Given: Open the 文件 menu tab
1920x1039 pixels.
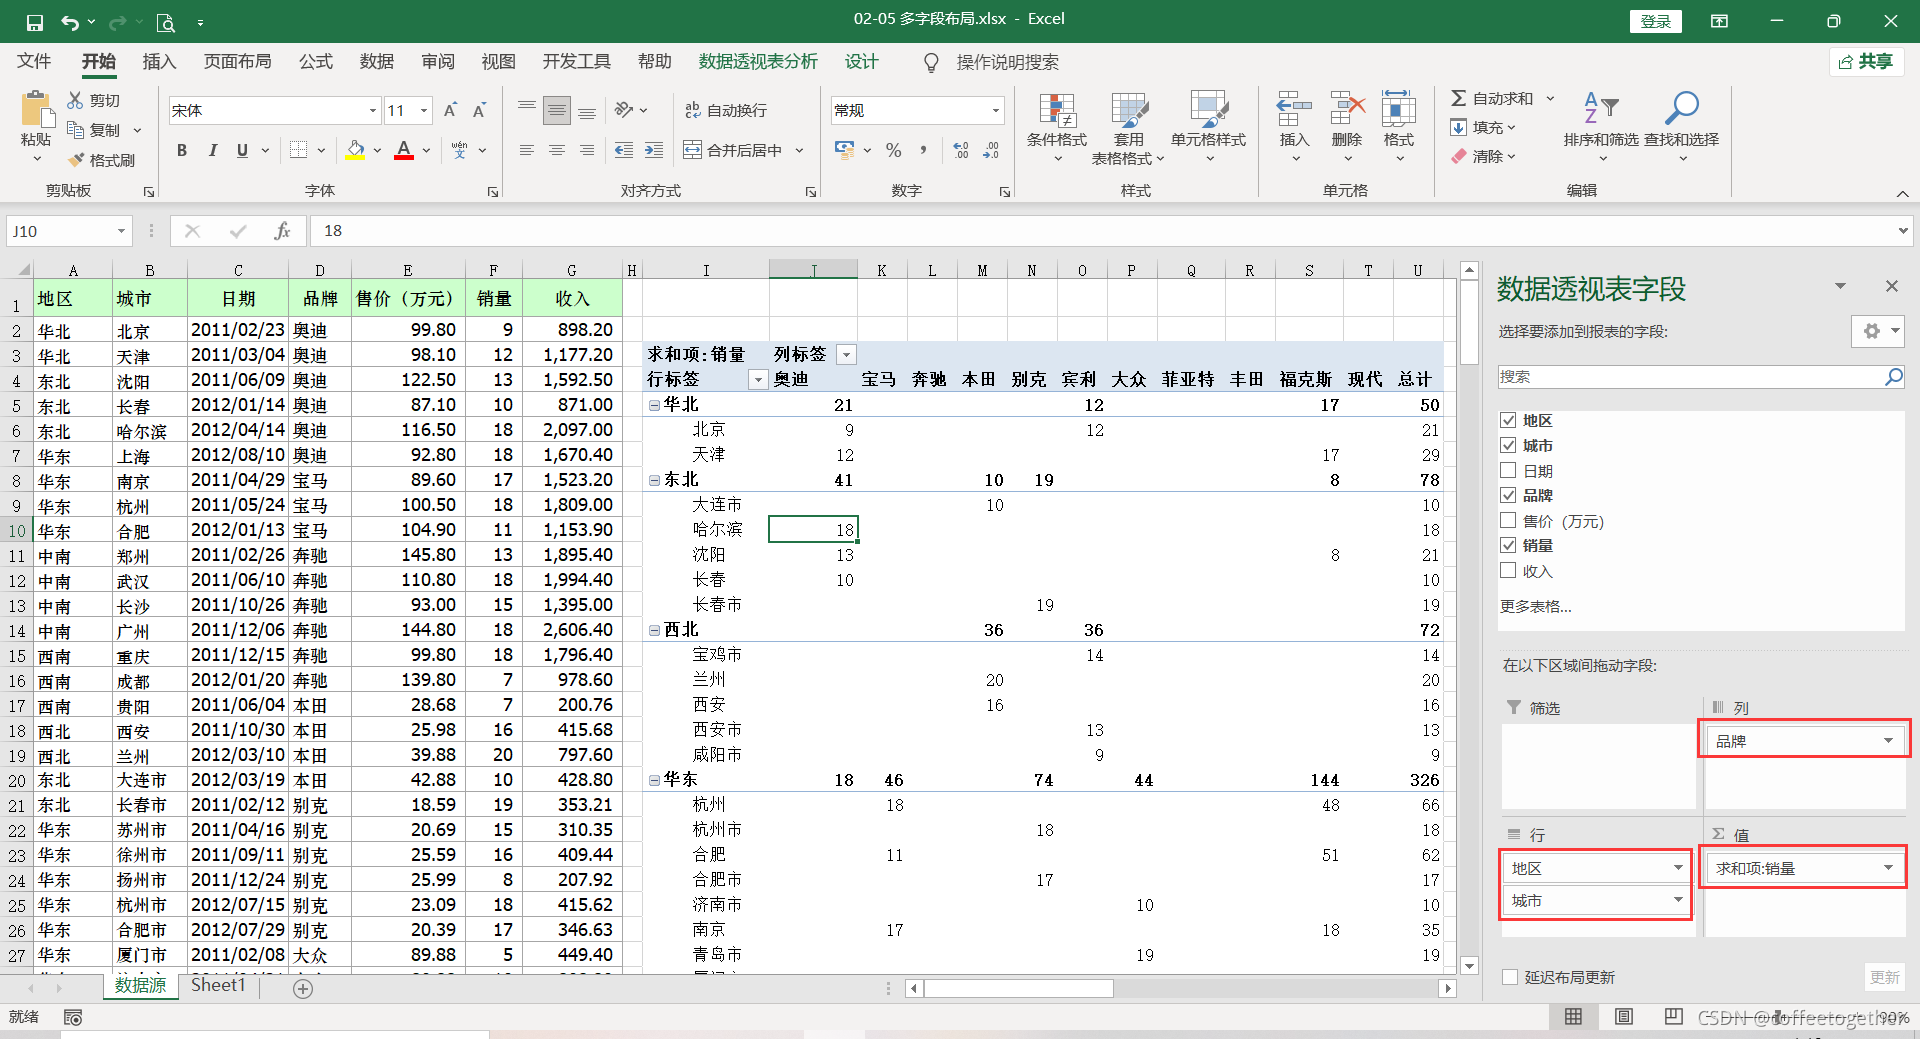Looking at the screenshot, I should pos(34,62).
